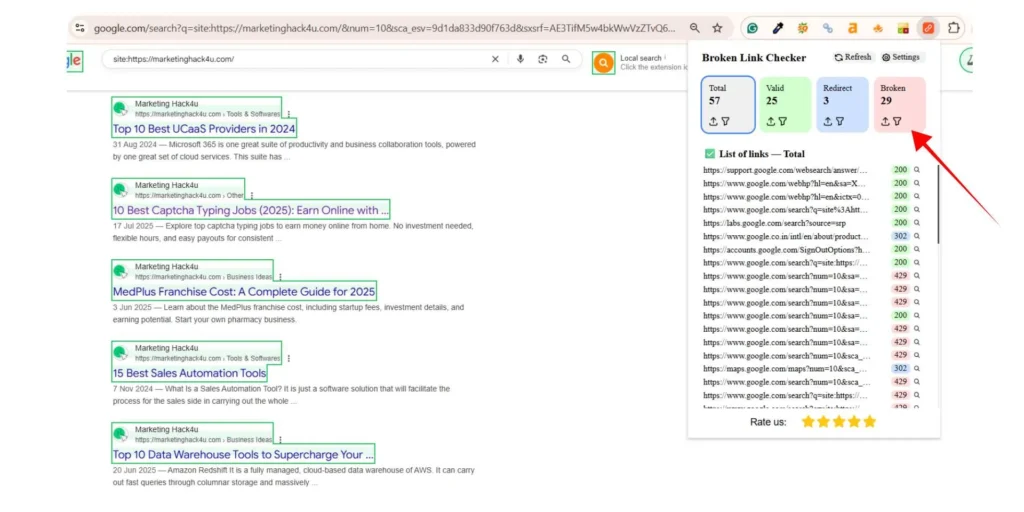Bookmark this page with the star icon
Screen dimensions: 1024x512
pyautogui.click(x=717, y=28)
